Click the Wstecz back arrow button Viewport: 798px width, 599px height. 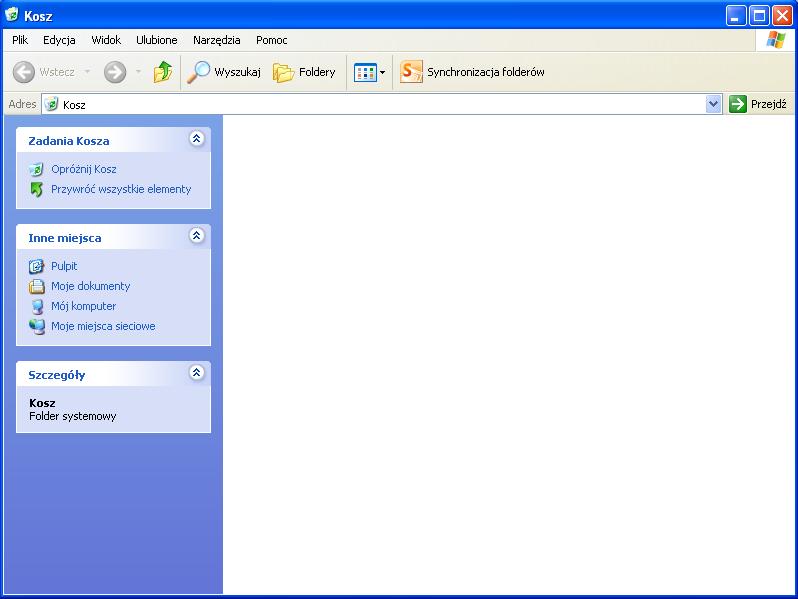coord(24,72)
